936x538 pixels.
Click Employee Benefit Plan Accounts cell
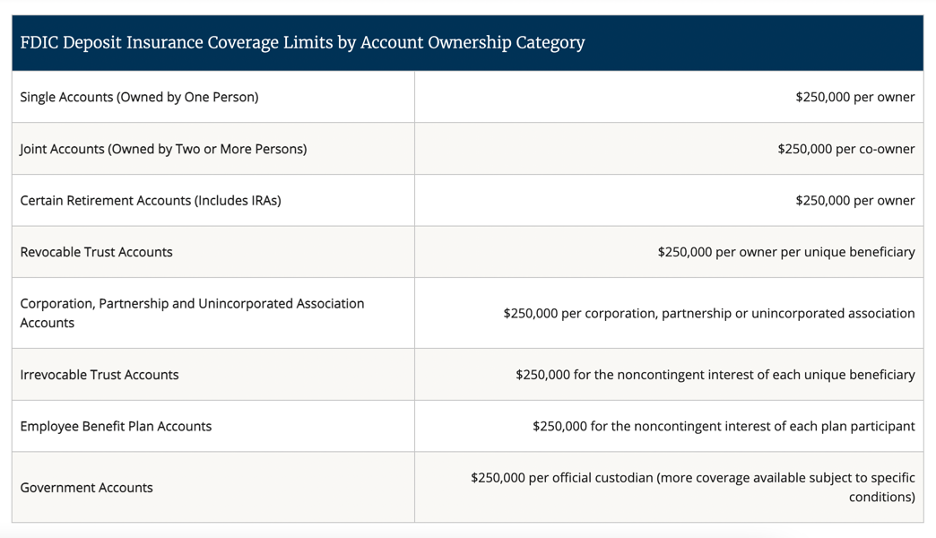116,426
